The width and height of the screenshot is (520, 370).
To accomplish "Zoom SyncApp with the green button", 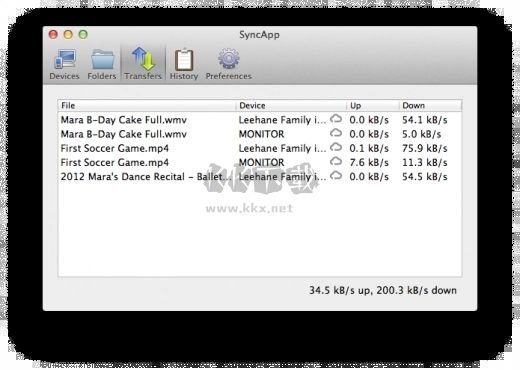I will pyautogui.click(x=83, y=34).
